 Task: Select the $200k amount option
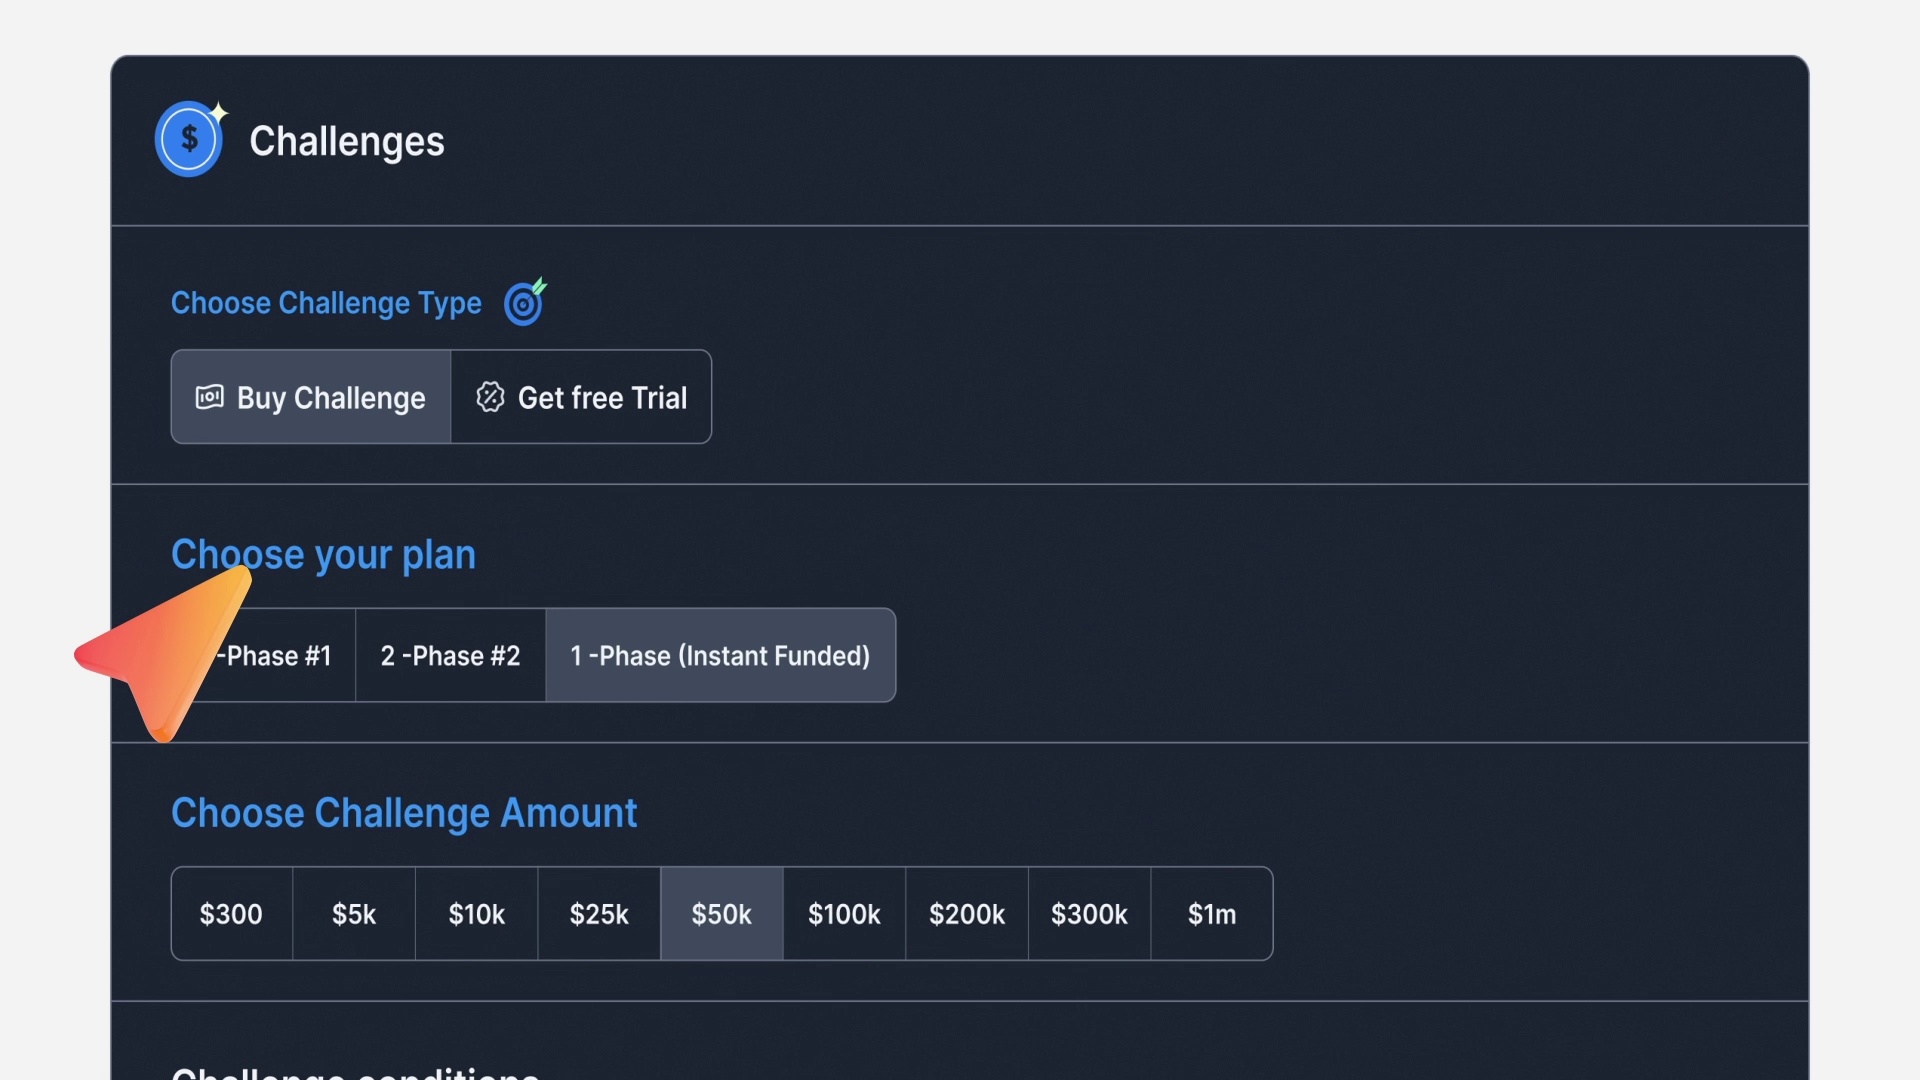[x=967, y=914]
